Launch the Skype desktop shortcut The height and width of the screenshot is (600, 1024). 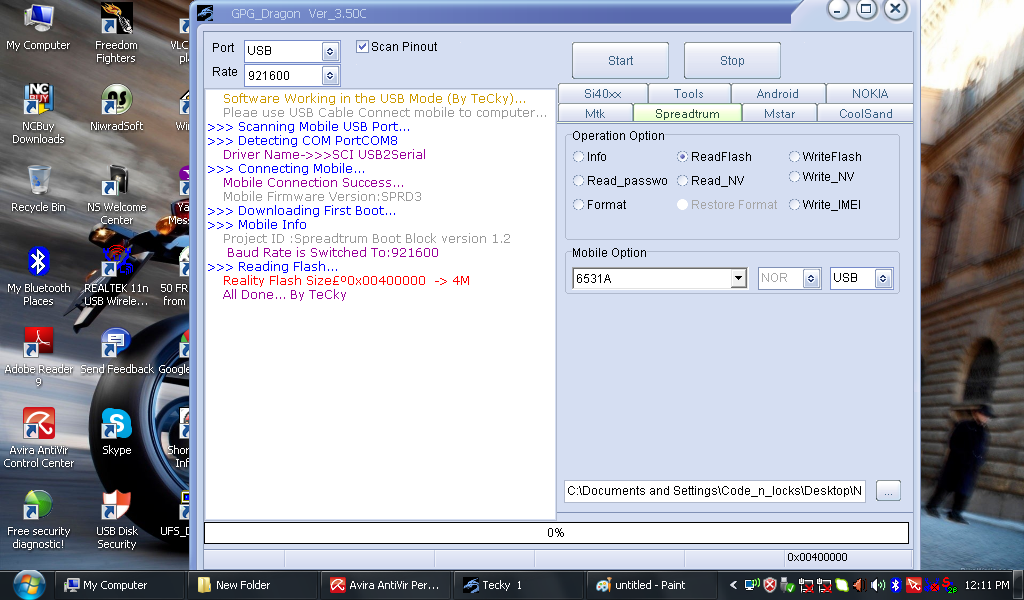[117, 432]
